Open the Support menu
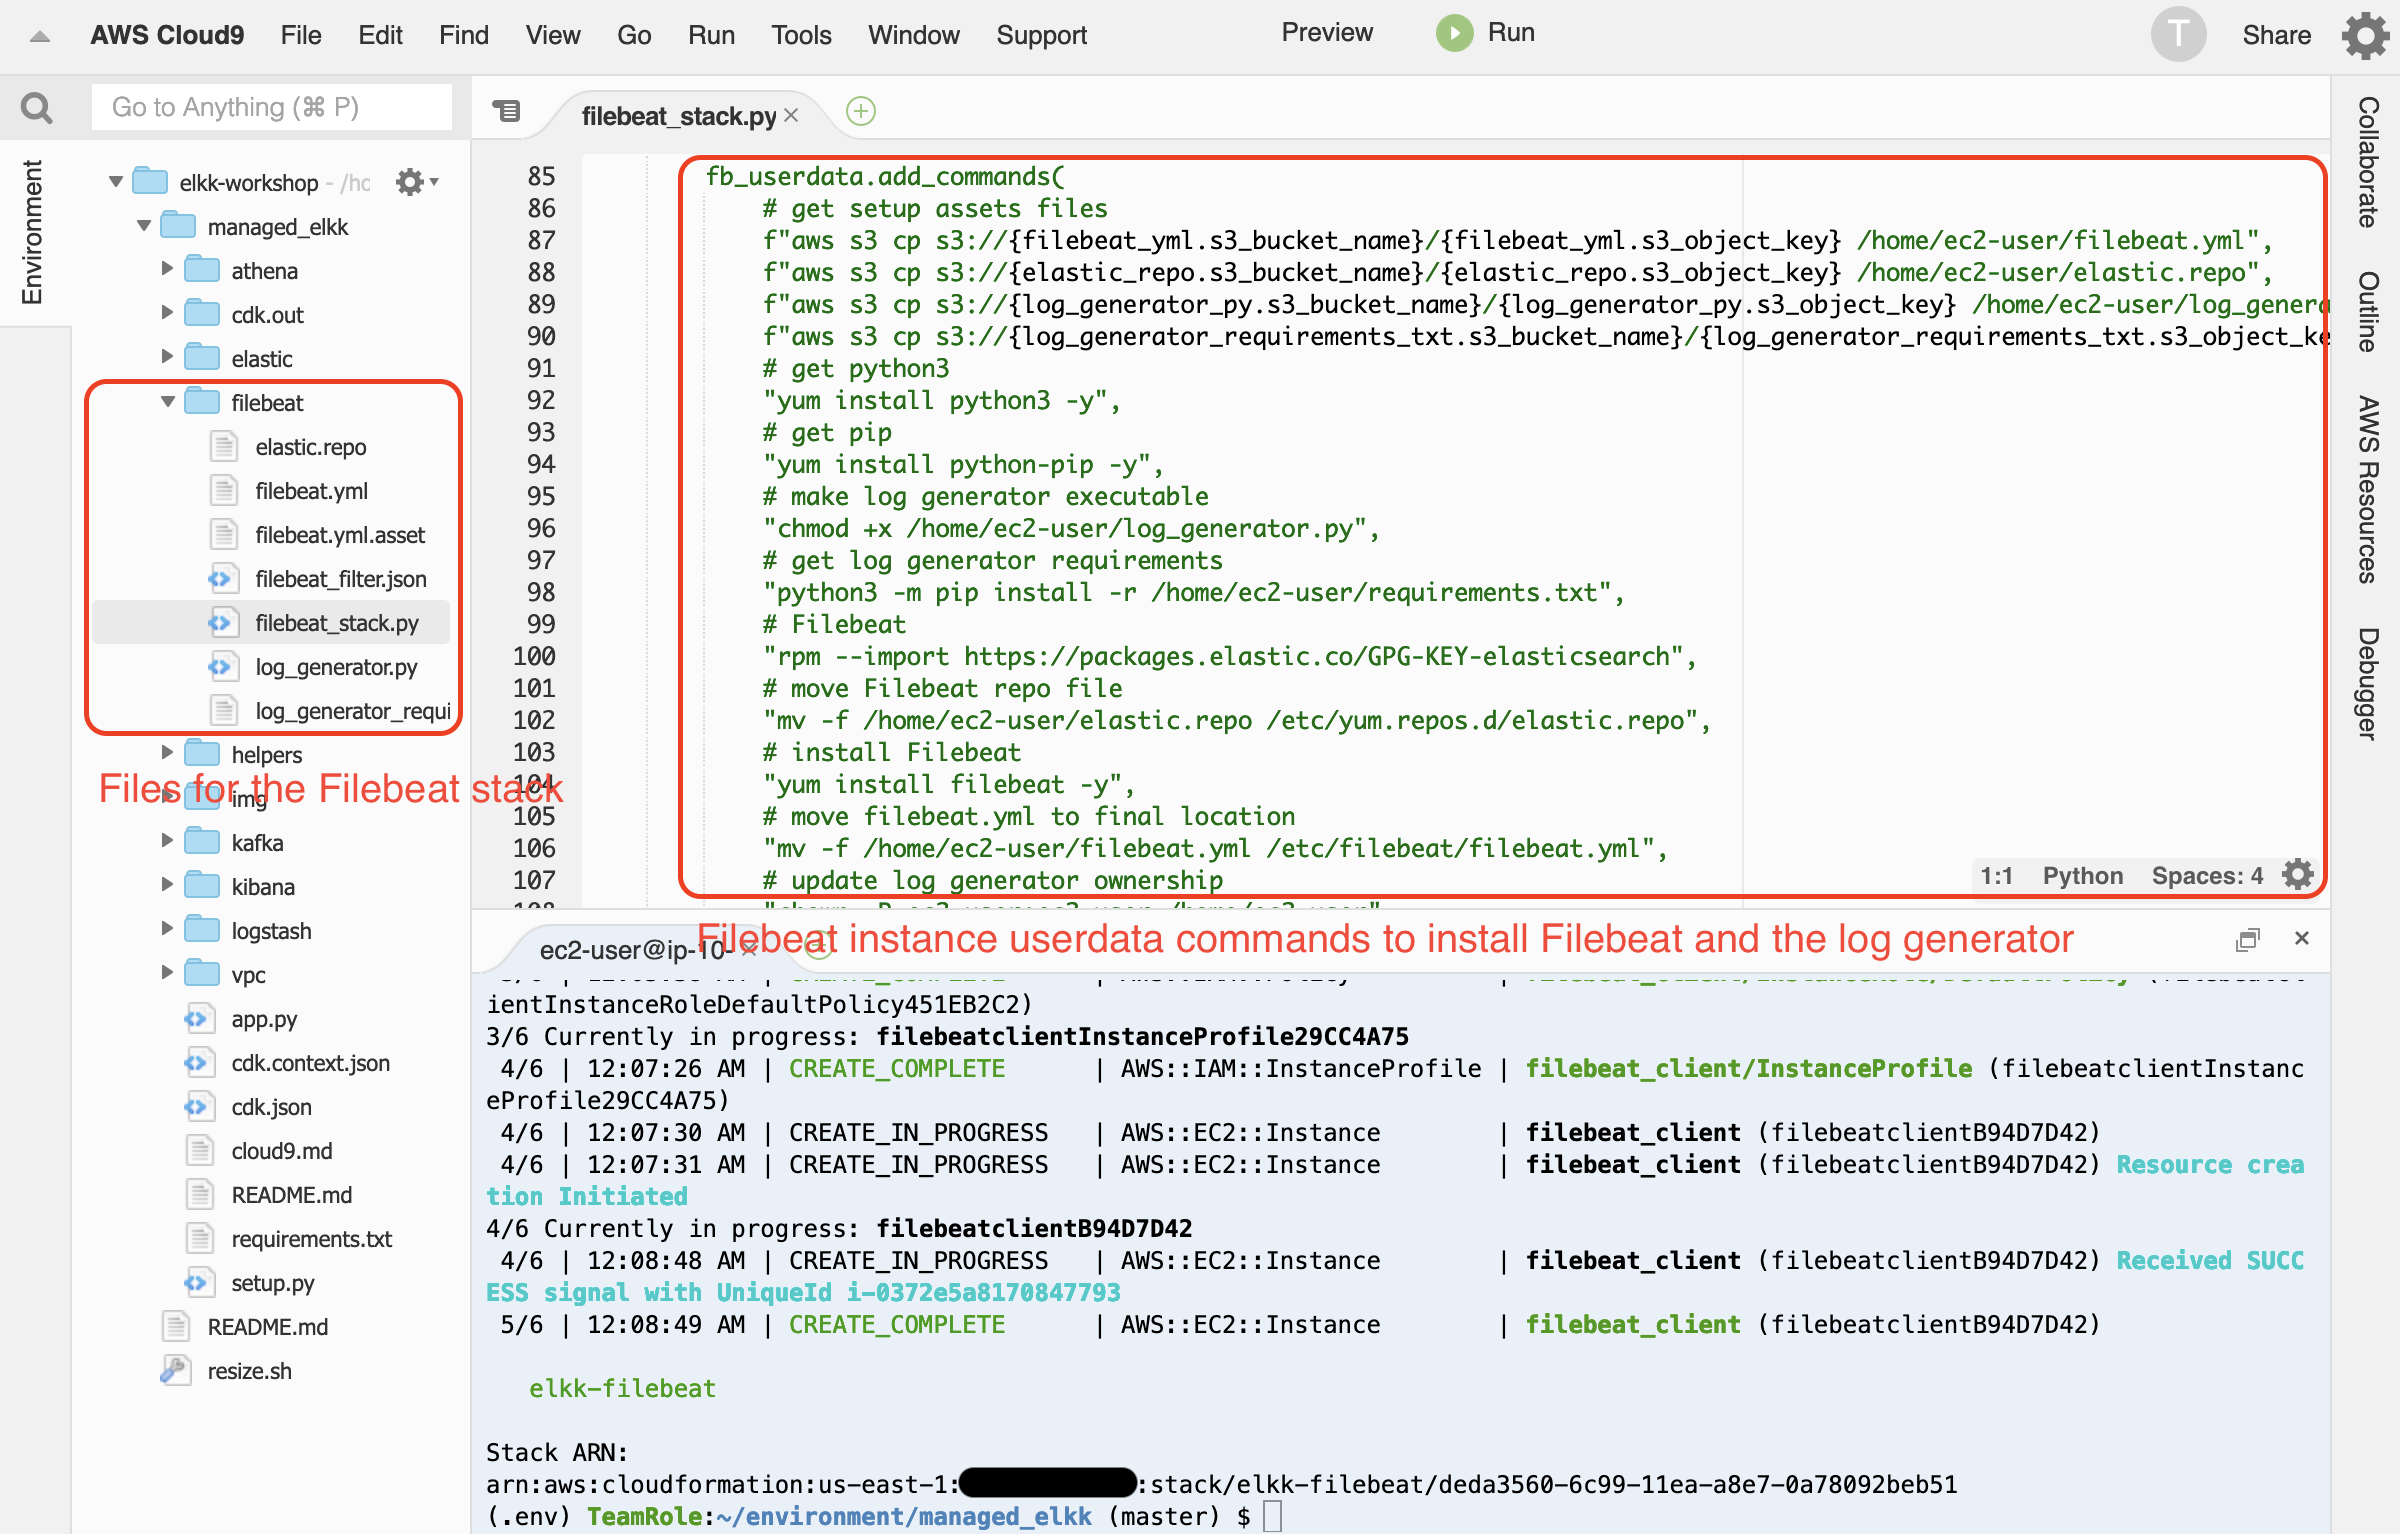 pyautogui.click(x=1041, y=35)
